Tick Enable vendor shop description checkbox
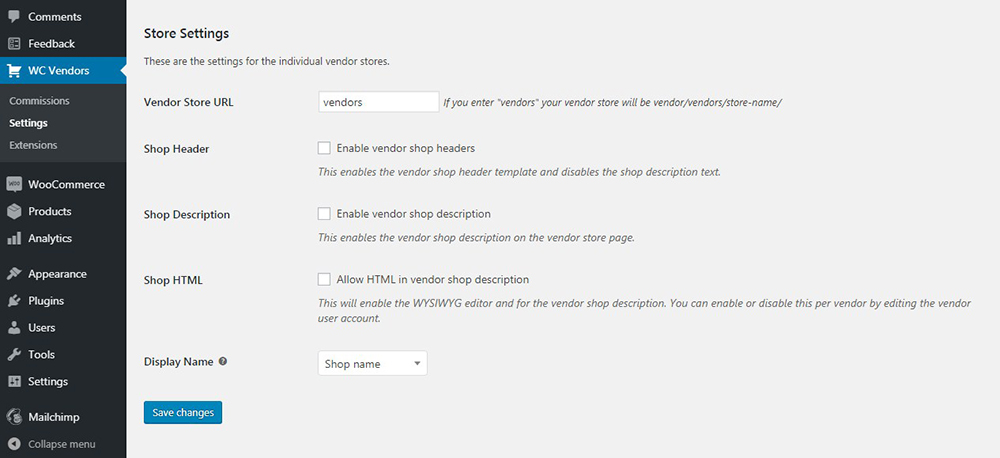 tap(324, 214)
